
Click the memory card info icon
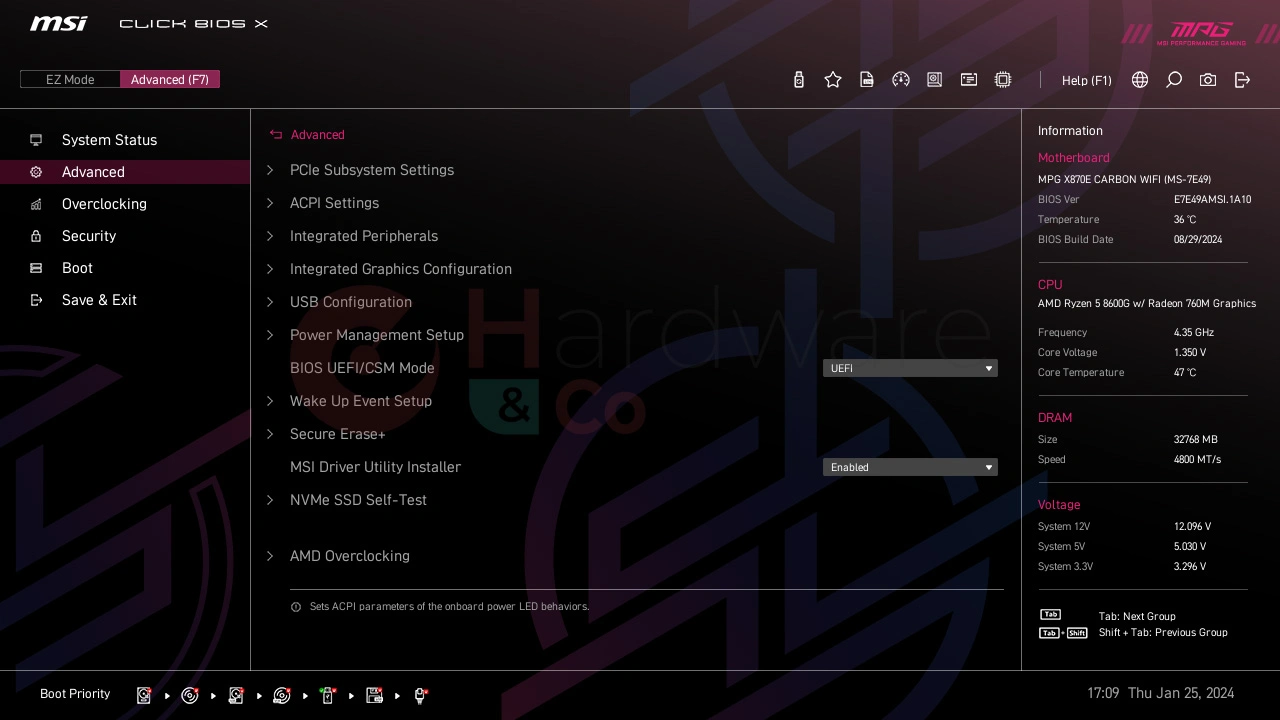969,80
